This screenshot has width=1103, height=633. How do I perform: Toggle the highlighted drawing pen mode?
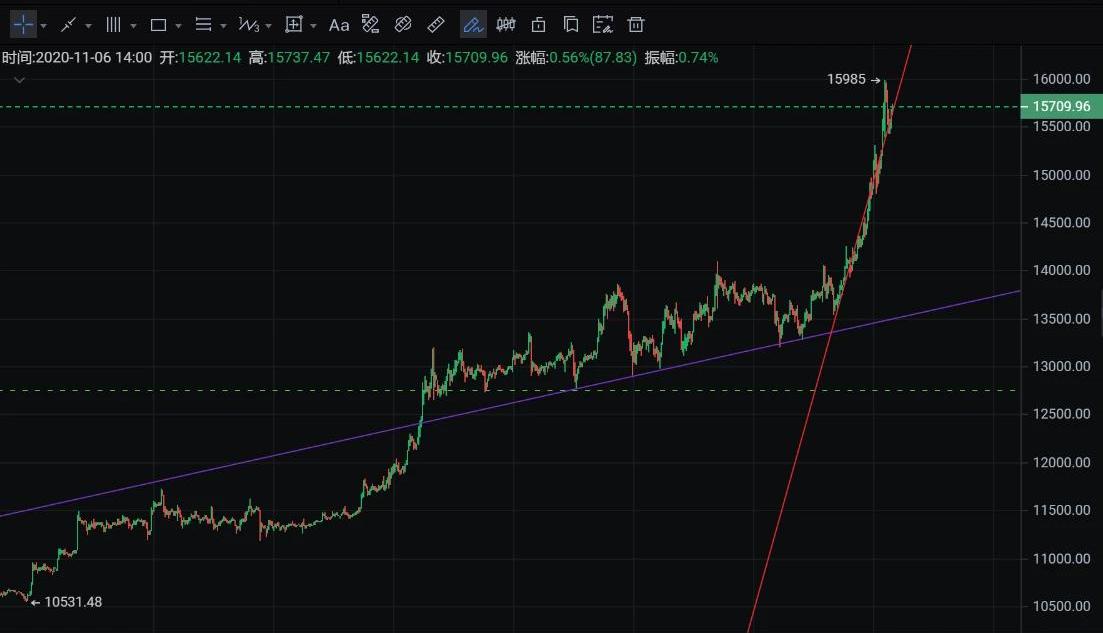[473, 25]
